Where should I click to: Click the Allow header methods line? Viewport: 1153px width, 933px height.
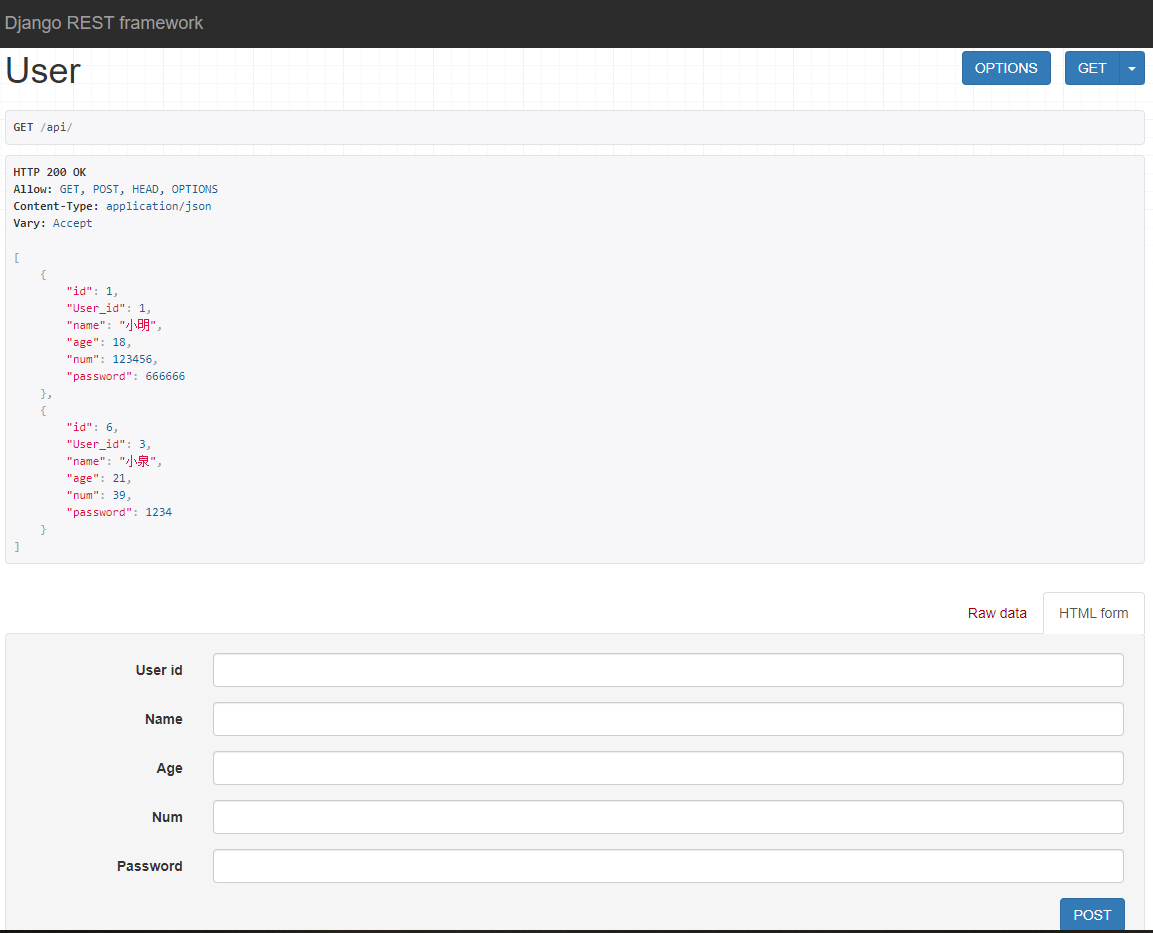(x=115, y=189)
